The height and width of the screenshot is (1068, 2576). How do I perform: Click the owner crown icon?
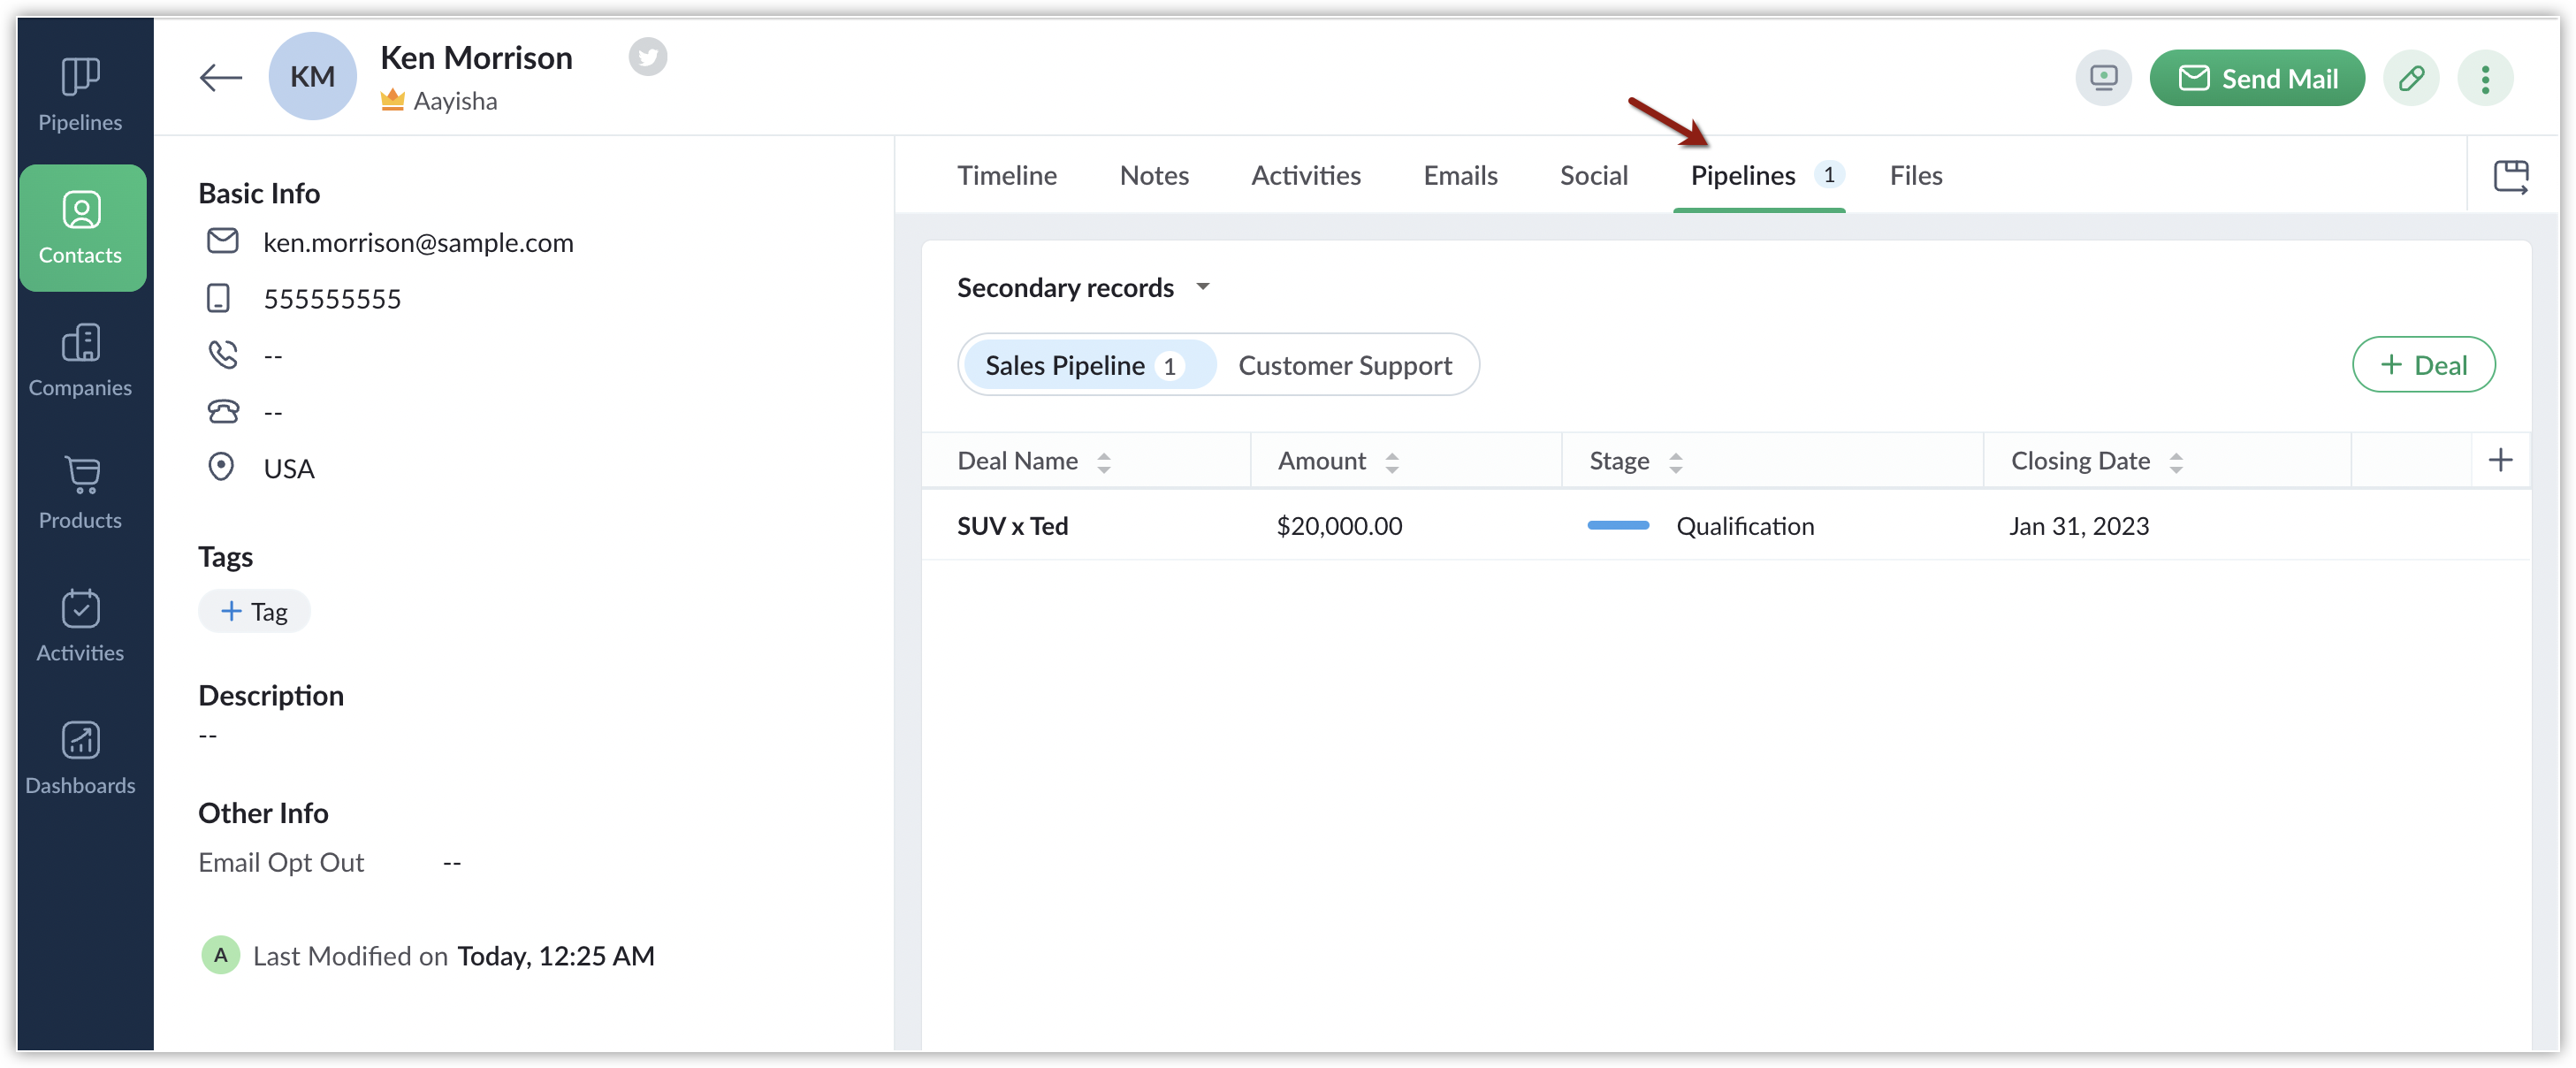(392, 100)
